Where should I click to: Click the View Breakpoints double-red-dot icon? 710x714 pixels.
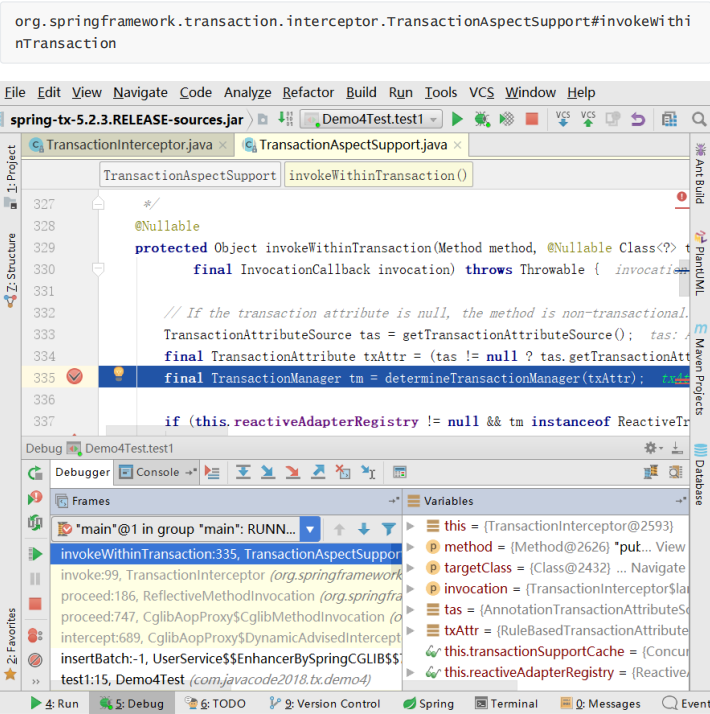coord(36,635)
